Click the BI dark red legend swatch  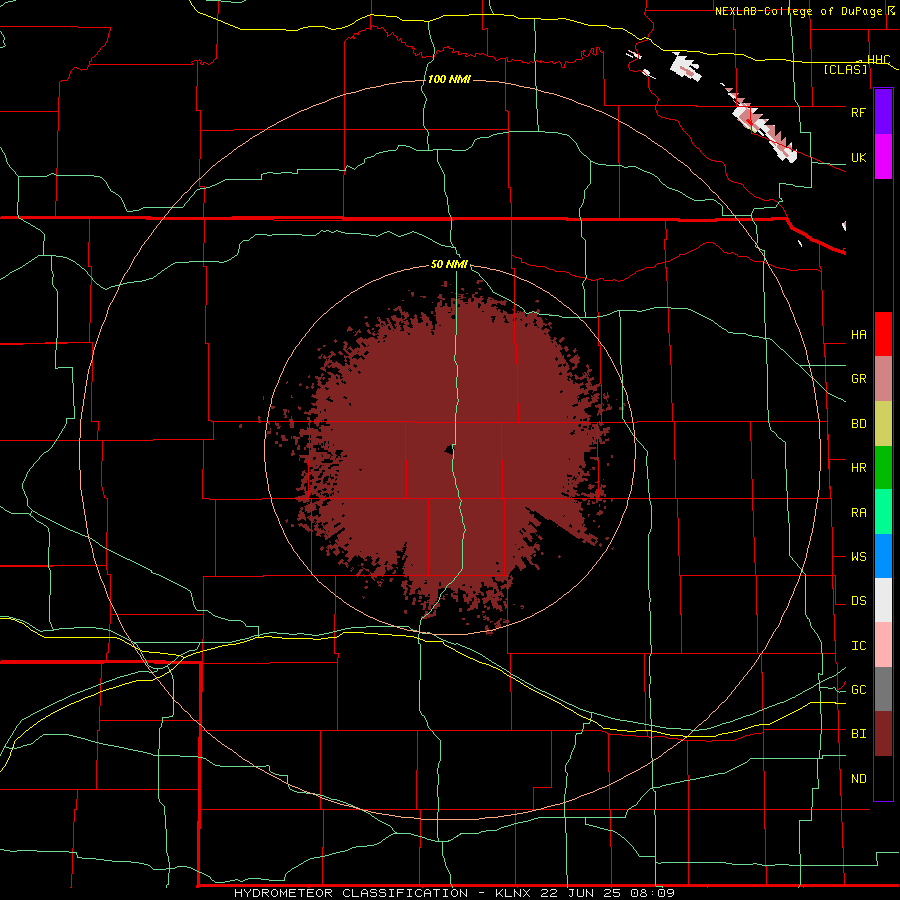(x=883, y=734)
